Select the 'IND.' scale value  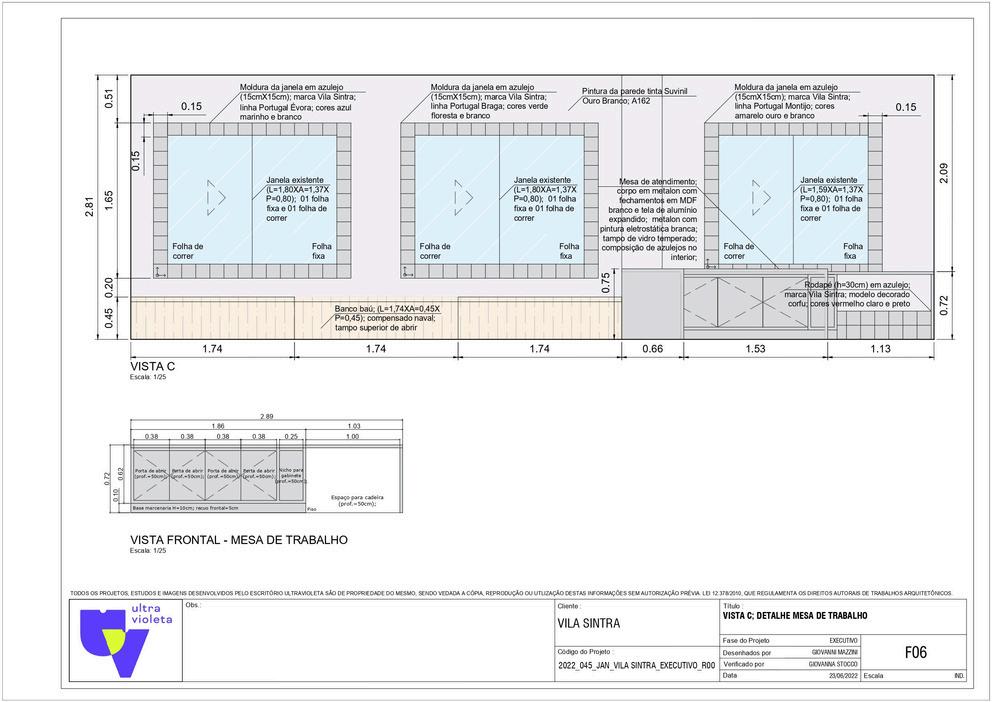(x=959, y=676)
